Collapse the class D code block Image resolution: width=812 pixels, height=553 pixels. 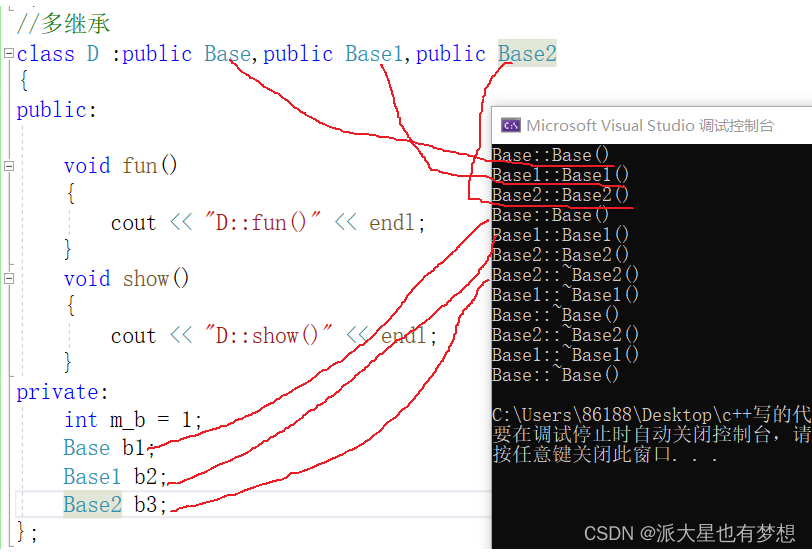(8, 53)
